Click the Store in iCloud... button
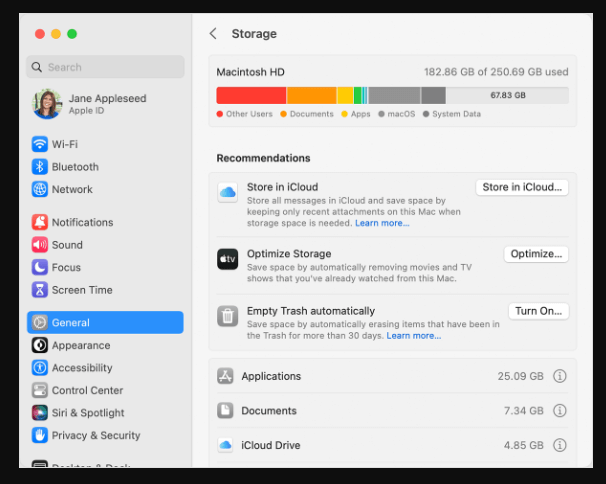Viewport: 606px width, 484px height. 522,187
